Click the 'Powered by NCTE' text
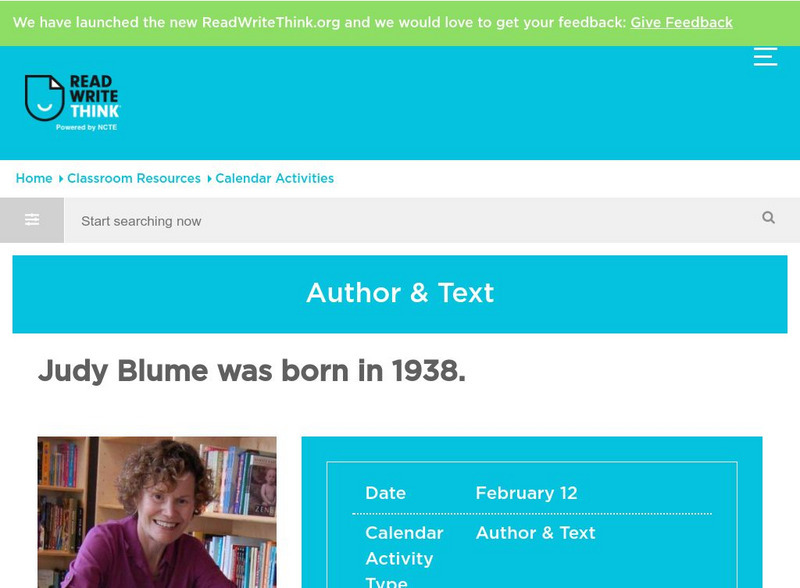The width and height of the screenshot is (800, 588). (x=86, y=128)
